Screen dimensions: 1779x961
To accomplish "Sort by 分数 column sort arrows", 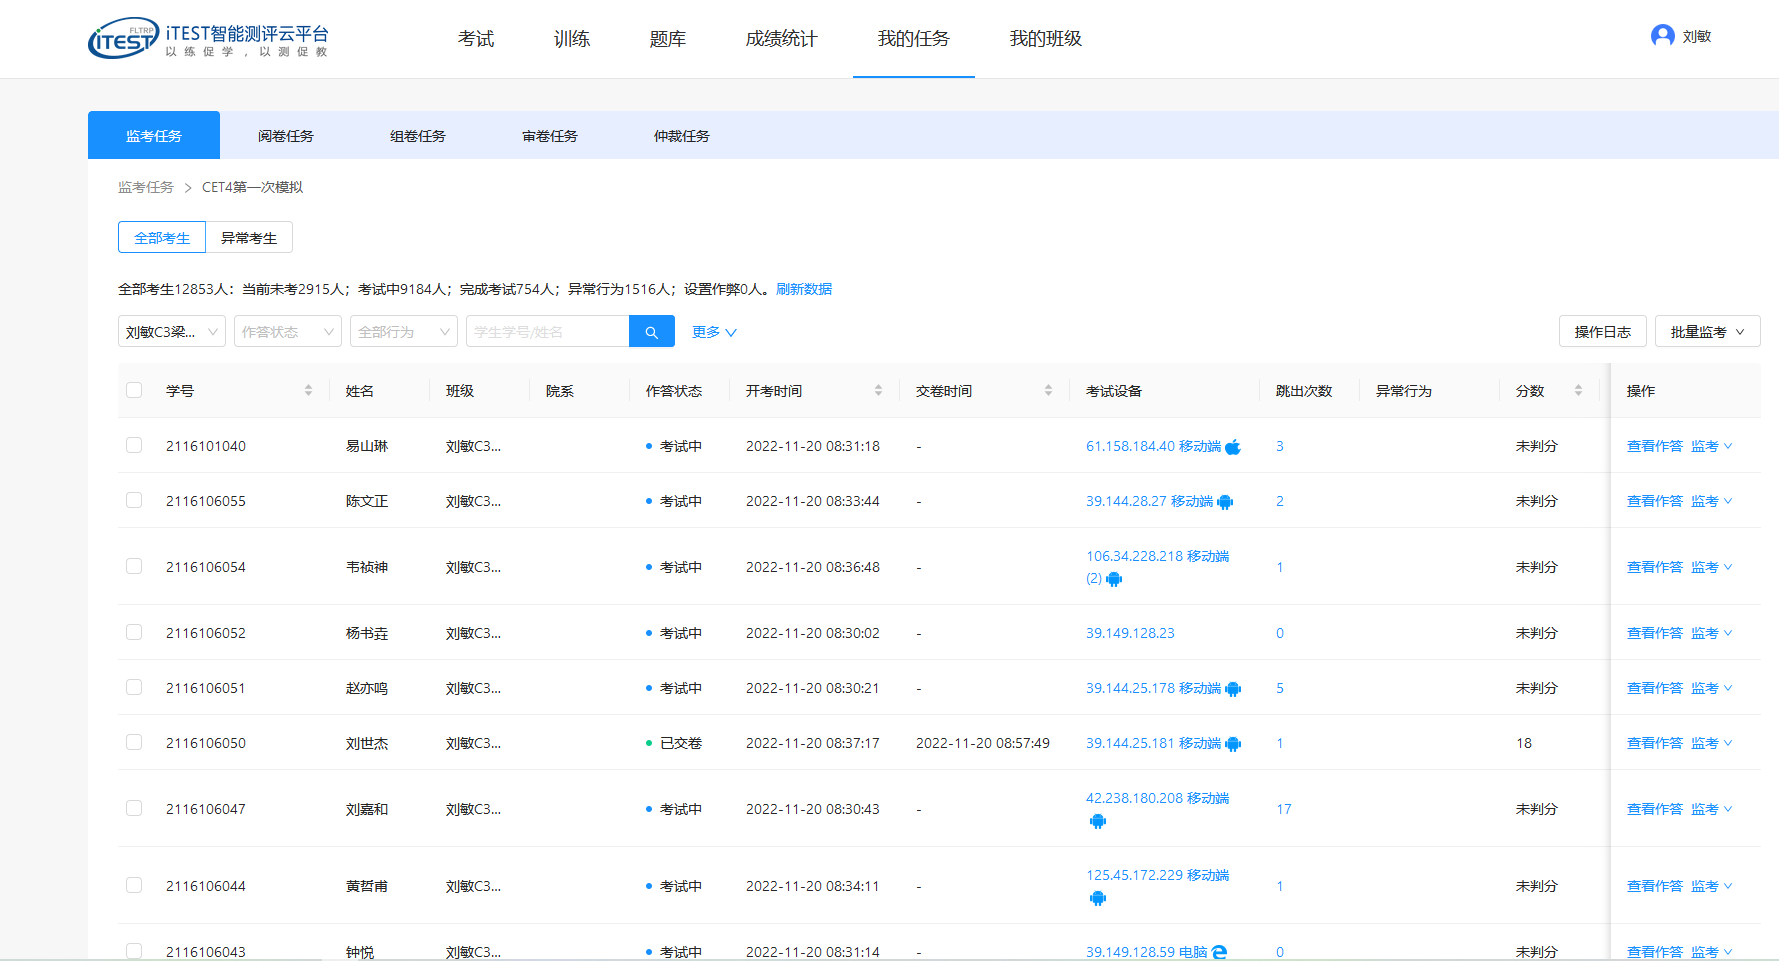I will [1578, 391].
